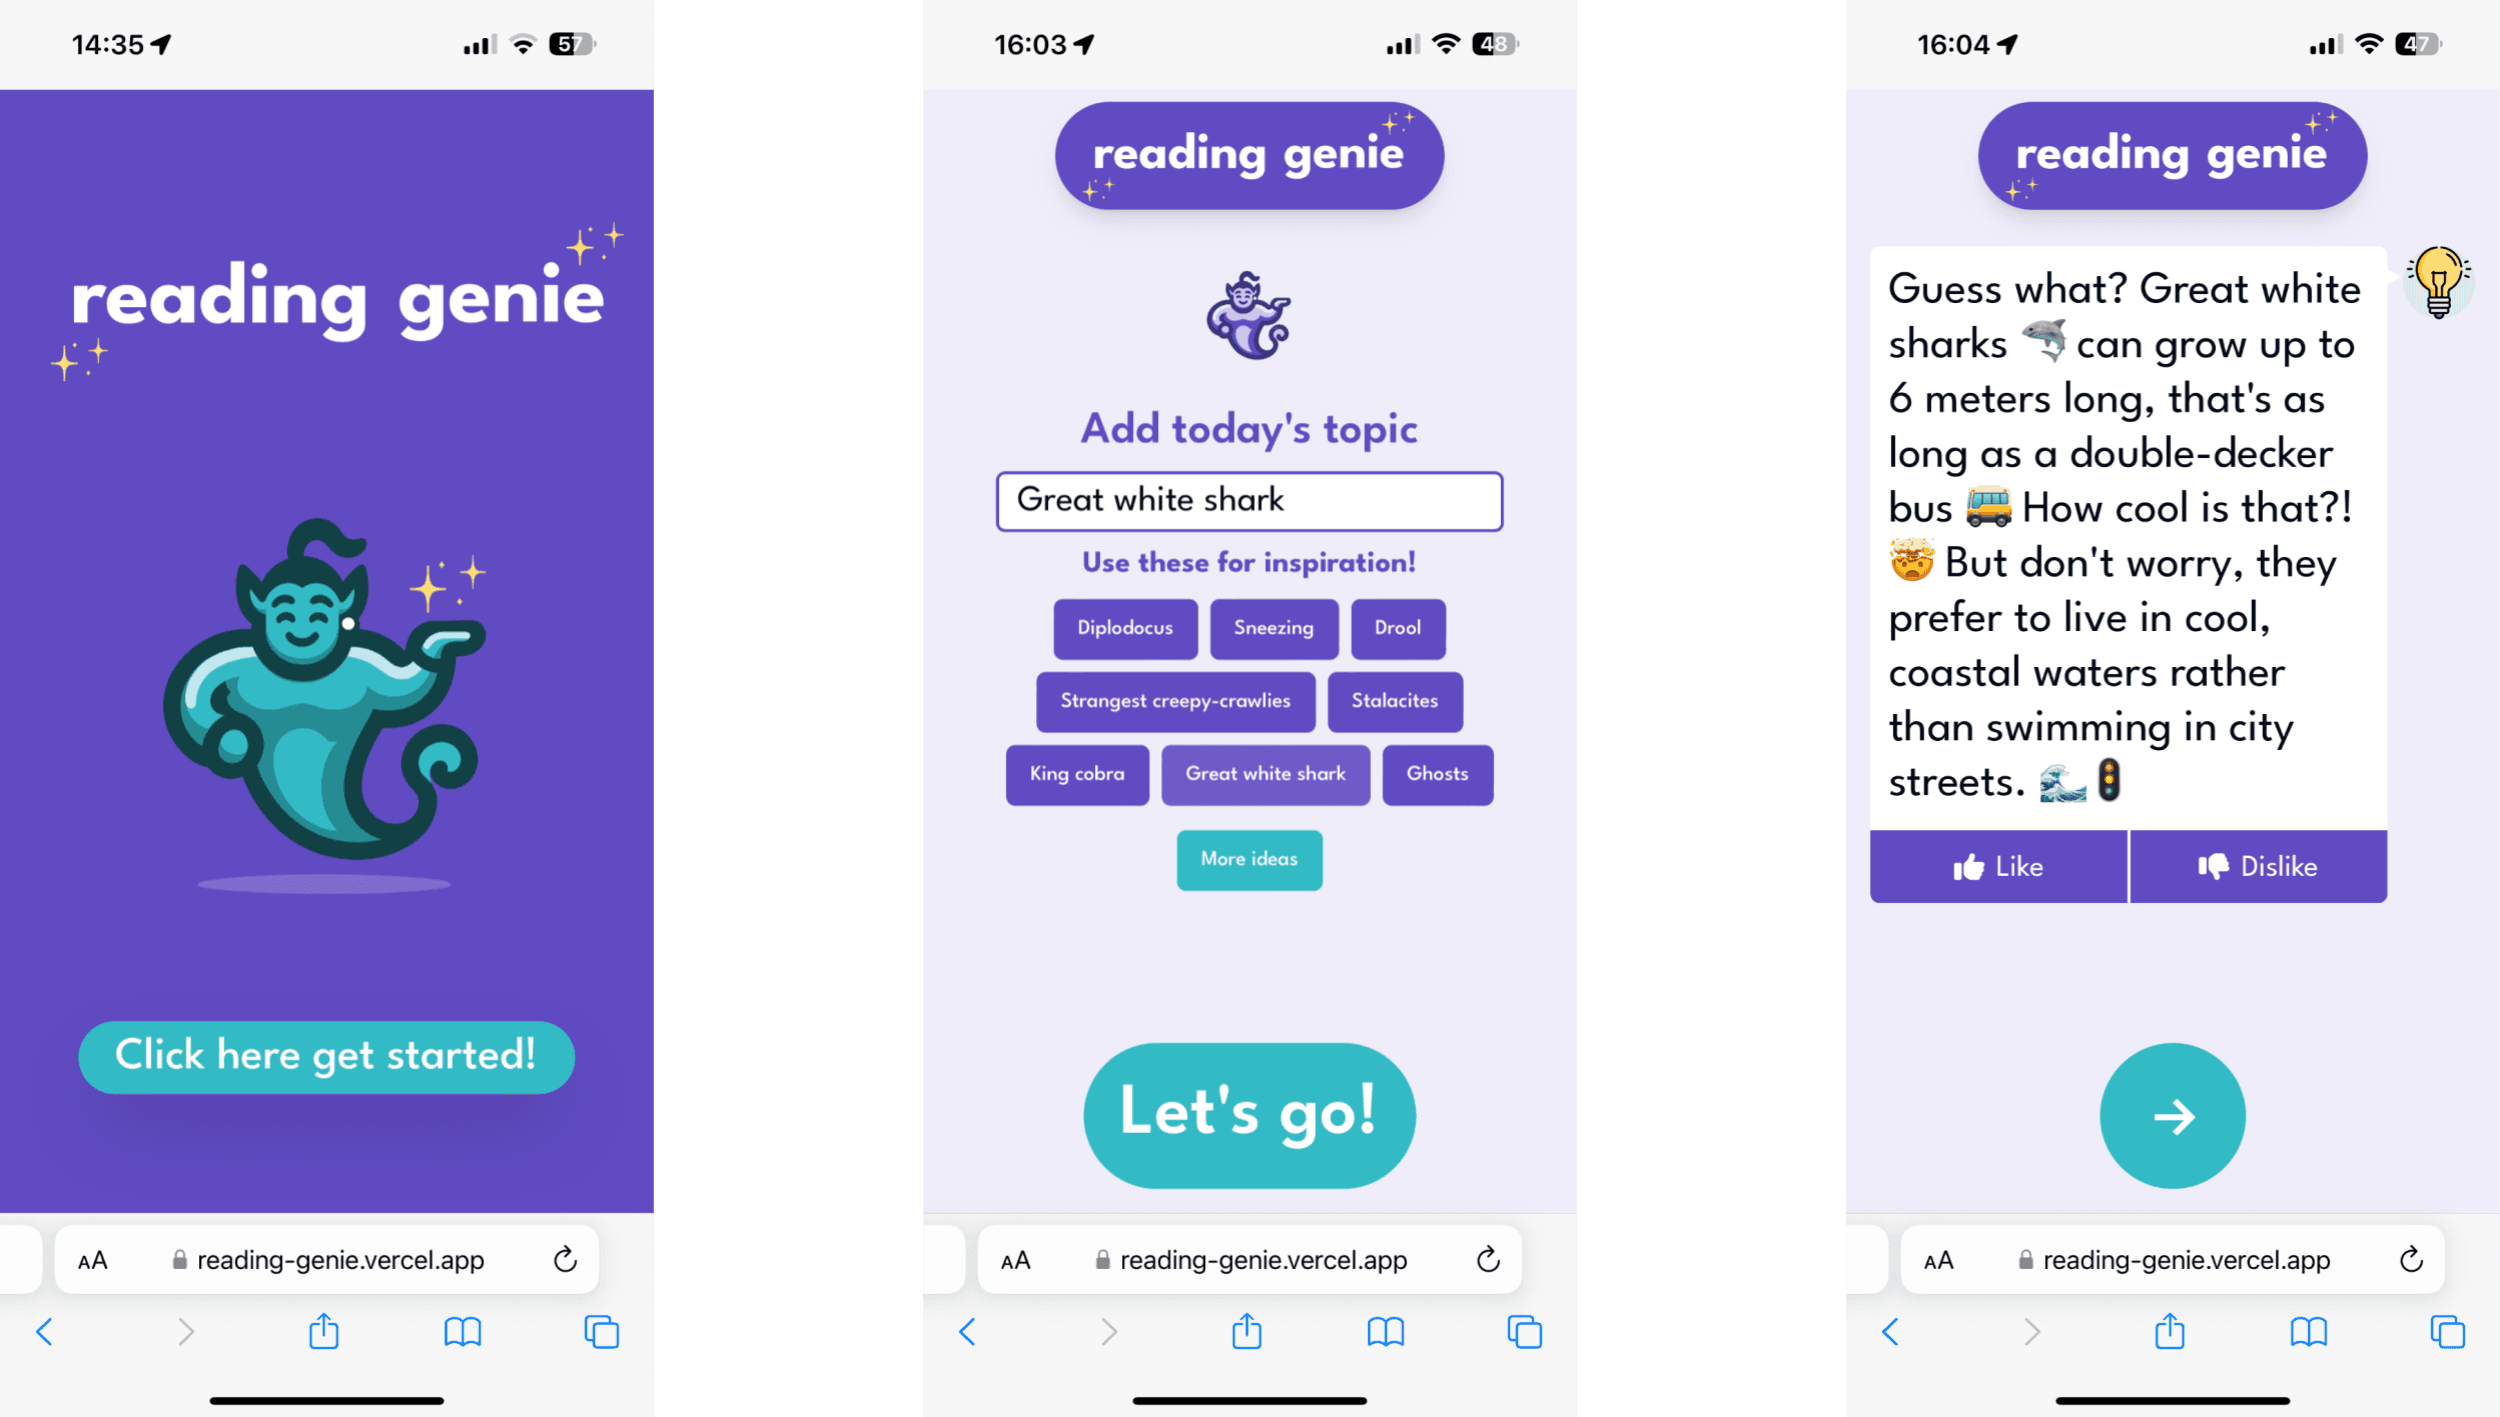Tap the Let's go! button
The height and width of the screenshot is (1417, 2500).
tap(1248, 1115)
